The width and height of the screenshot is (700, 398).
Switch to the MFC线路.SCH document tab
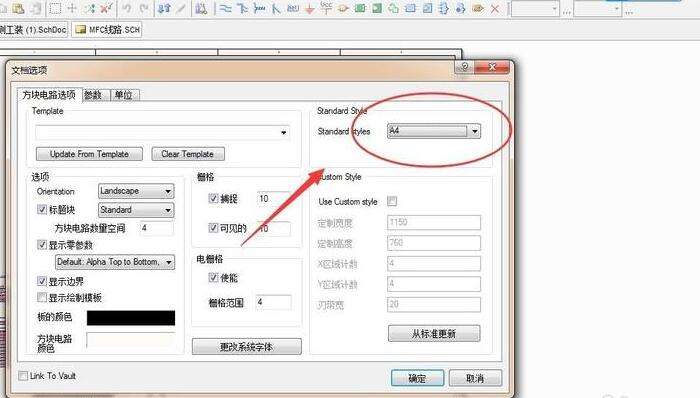107,30
